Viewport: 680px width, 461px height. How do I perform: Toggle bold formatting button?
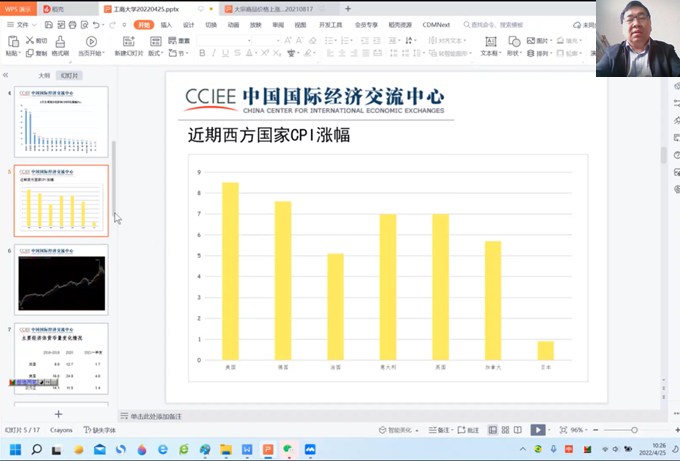202,53
